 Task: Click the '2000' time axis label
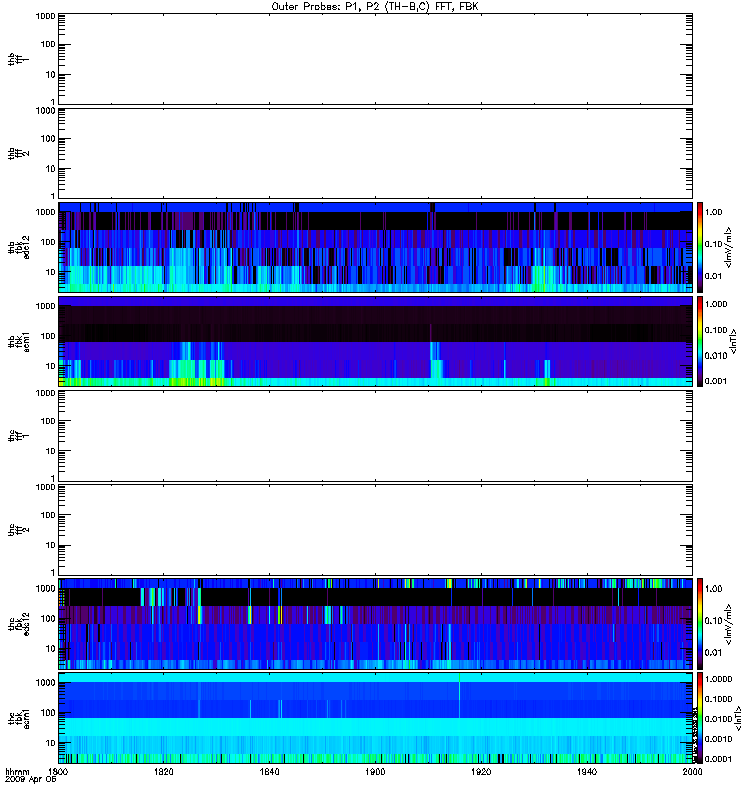tap(692, 772)
